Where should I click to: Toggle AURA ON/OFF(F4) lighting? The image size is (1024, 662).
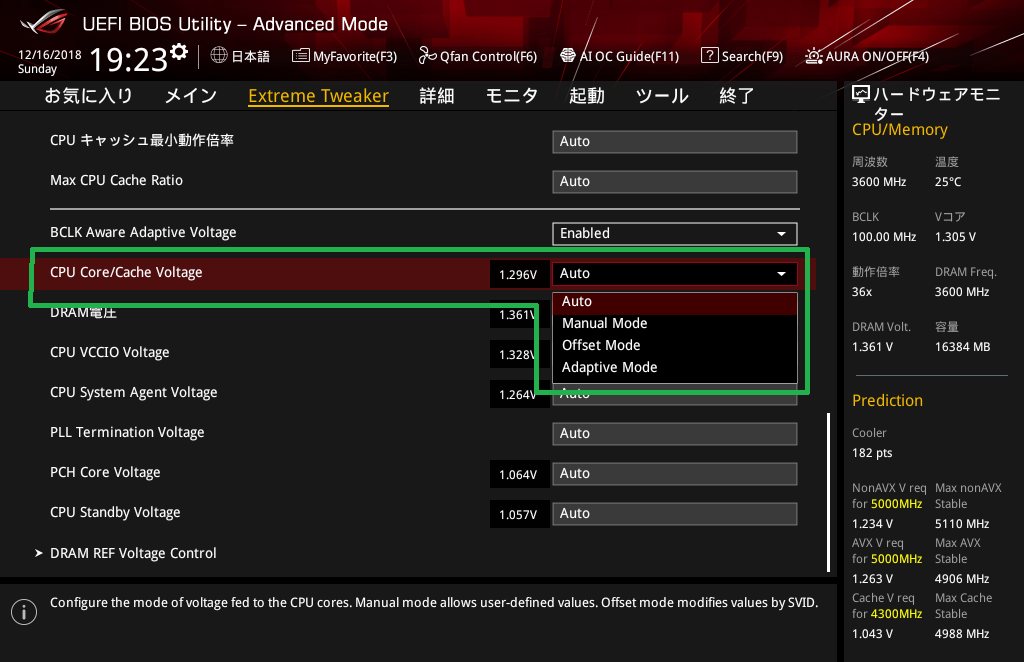(867, 56)
